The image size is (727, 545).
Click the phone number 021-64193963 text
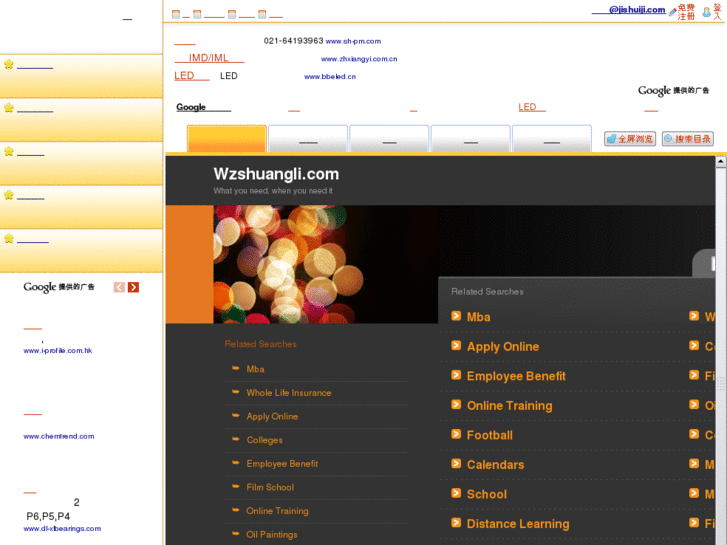293,41
